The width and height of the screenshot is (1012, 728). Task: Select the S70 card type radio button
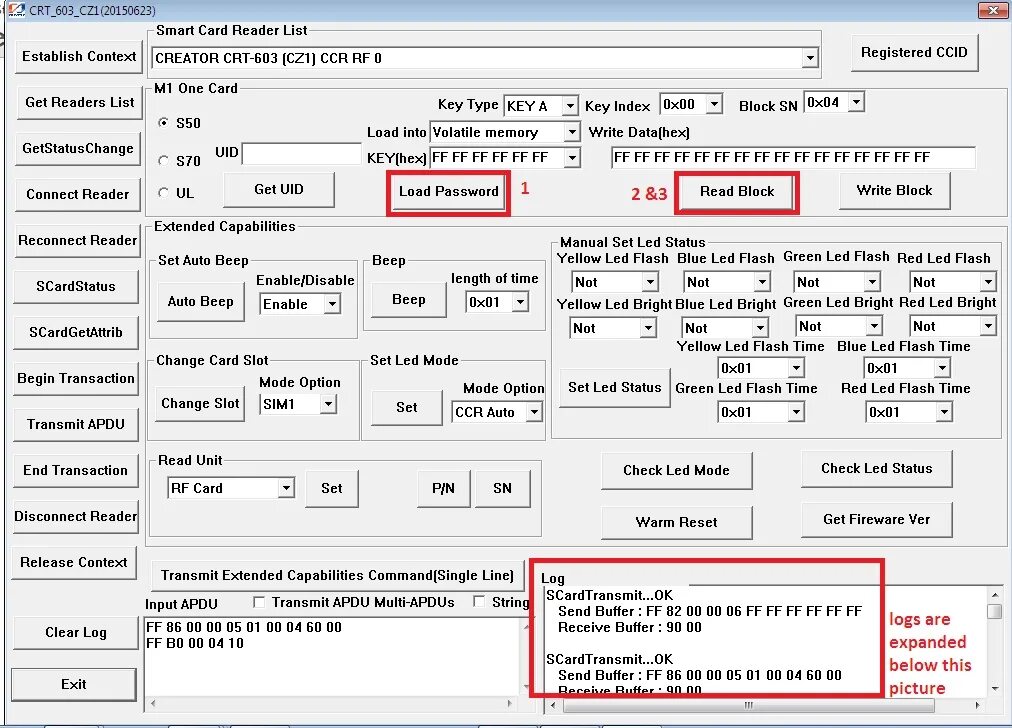coord(164,160)
